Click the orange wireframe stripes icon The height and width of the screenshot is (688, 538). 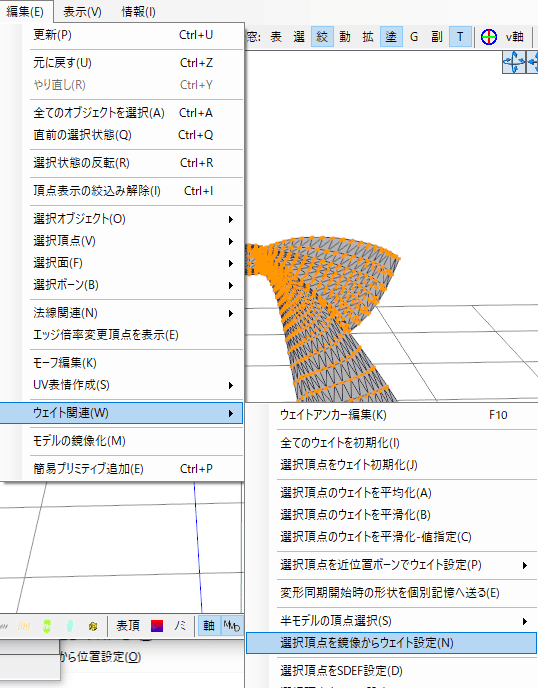click(x=24, y=626)
